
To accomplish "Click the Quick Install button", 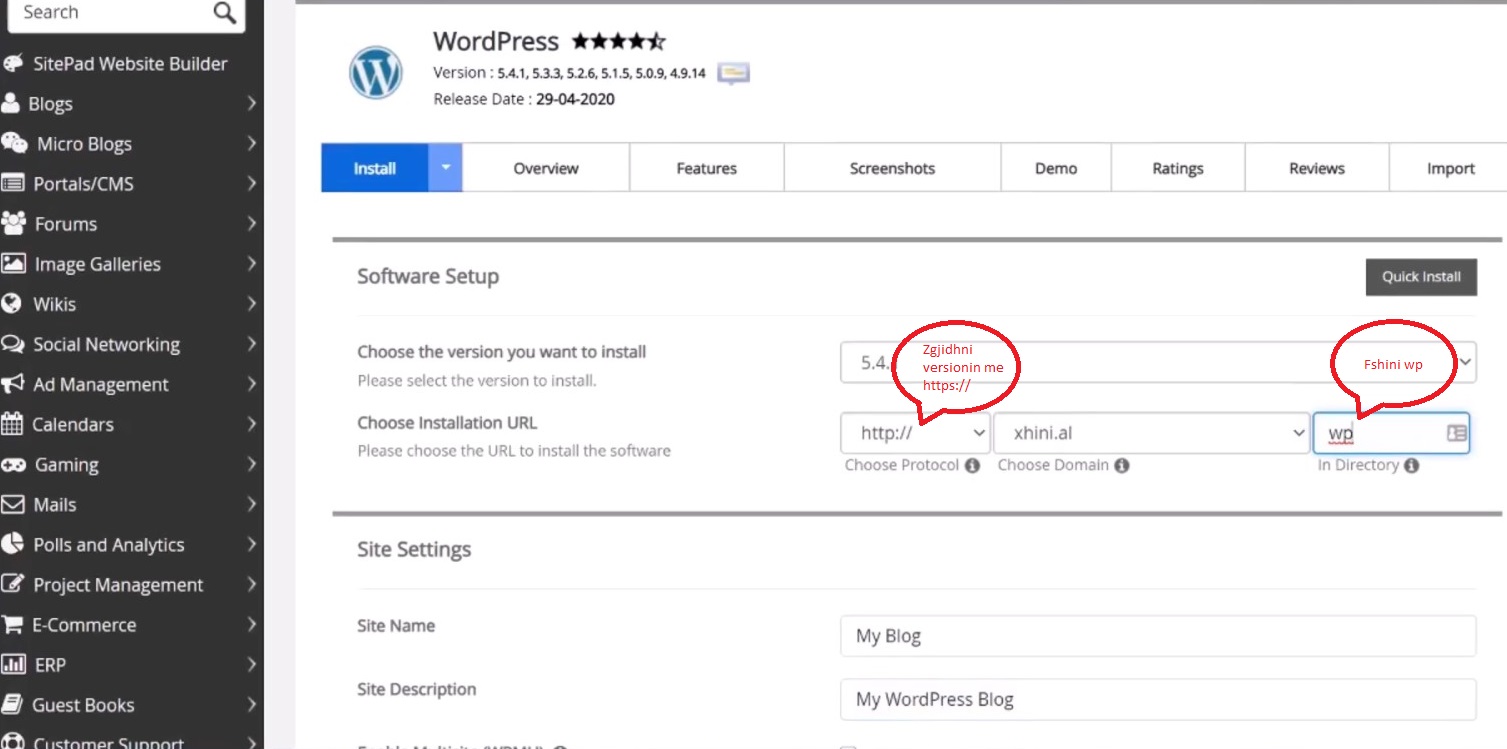I will click(x=1421, y=277).
